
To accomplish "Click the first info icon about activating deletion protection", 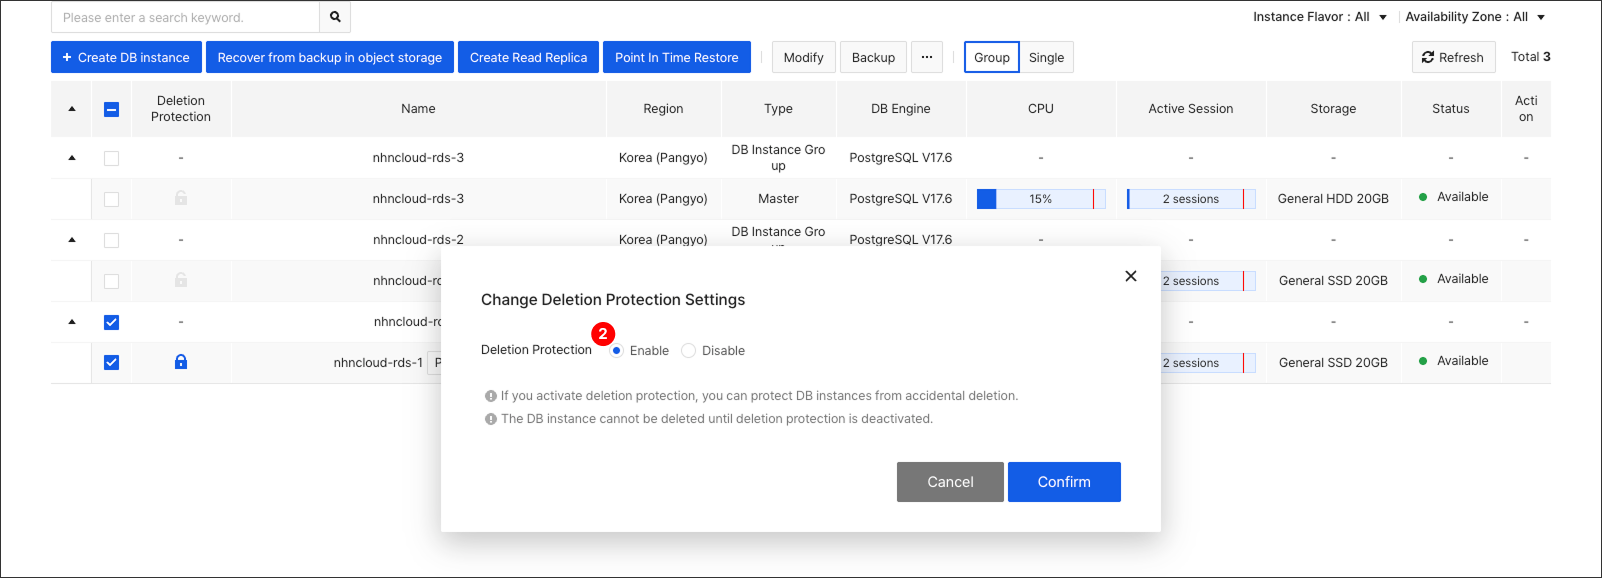I will click(x=491, y=396).
